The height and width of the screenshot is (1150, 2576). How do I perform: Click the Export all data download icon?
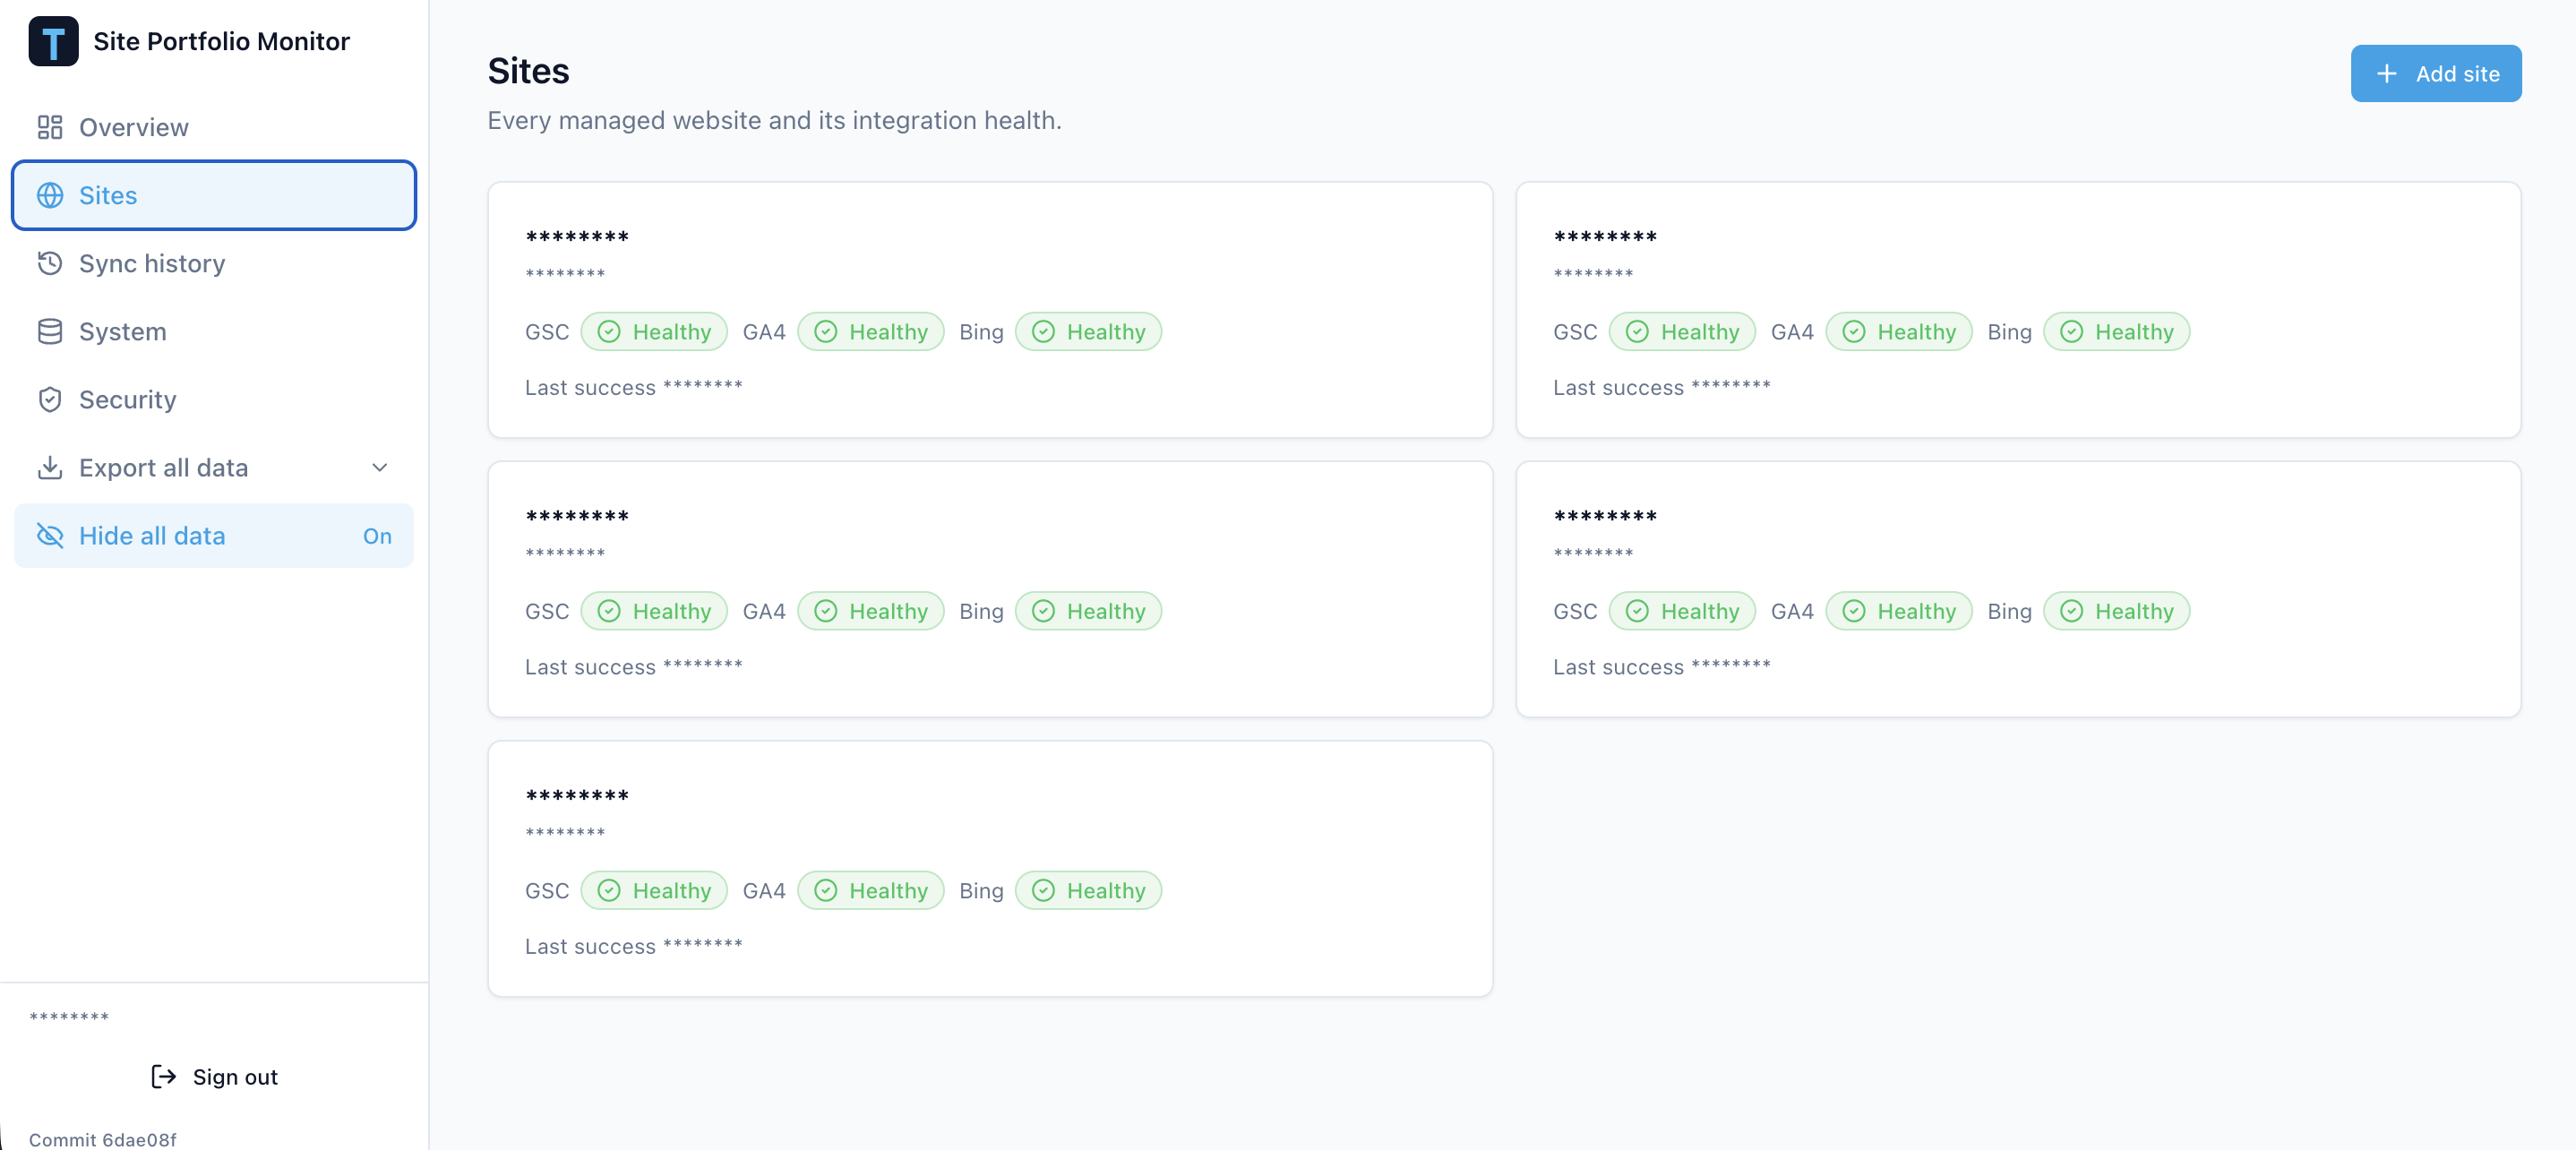[x=50, y=467]
